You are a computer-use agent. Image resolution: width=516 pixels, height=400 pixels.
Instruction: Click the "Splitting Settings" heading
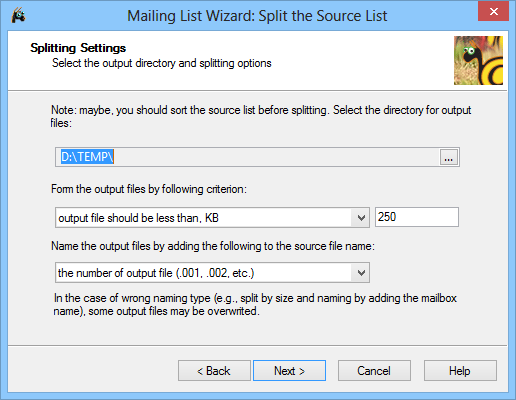[78, 48]
